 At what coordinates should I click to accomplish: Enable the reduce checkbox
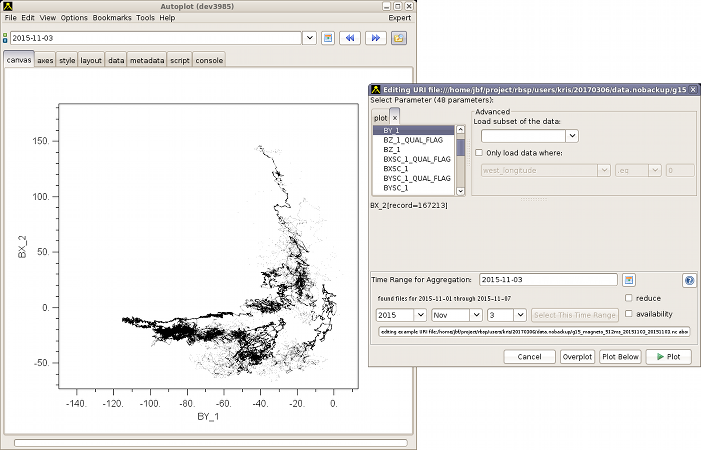(x=627, y=298)
